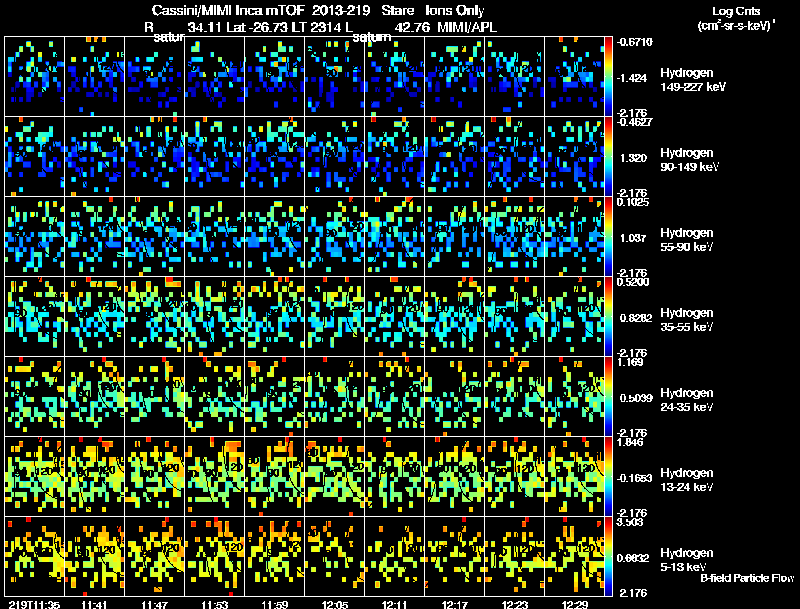The image size is (800, 609).
Task: Click the '1.320' color scale value
Action: pyautogui.click(x=633, y=158)
